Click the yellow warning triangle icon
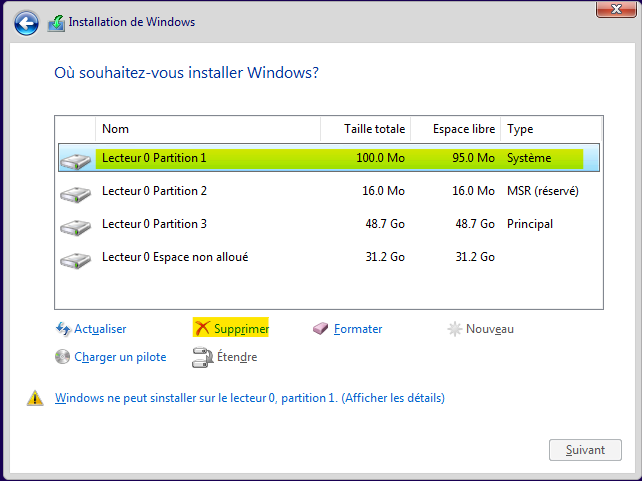Screen dimensions: 642x481 [36, 398]
